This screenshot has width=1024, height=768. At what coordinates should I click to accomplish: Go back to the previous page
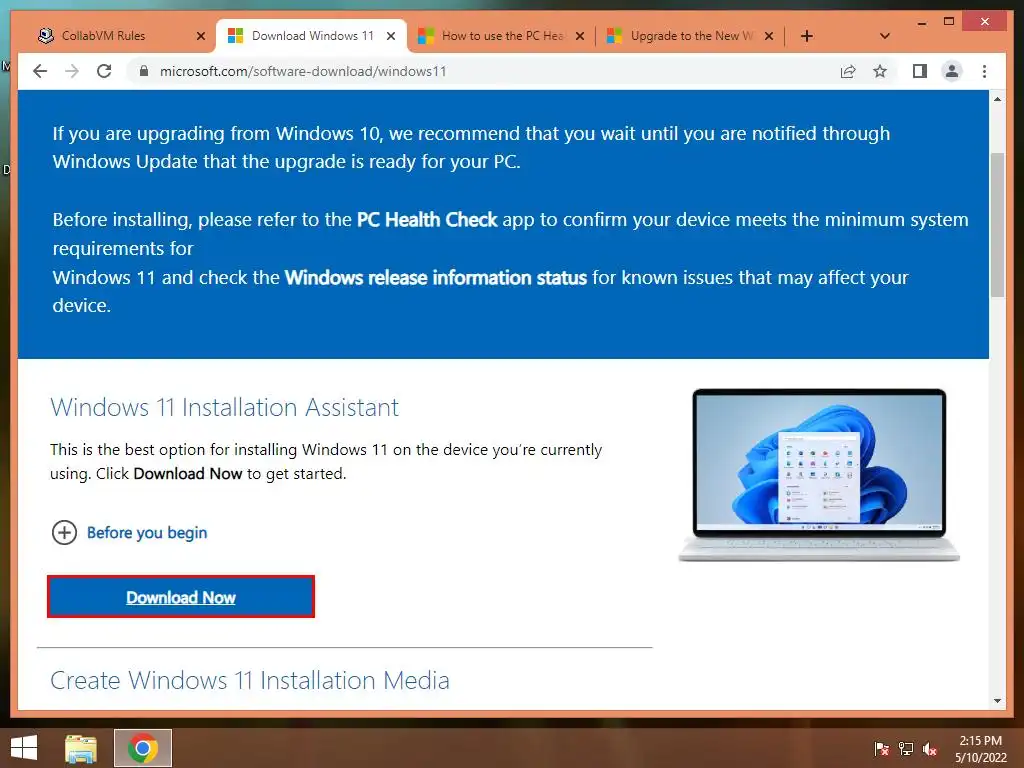point(40,71)
